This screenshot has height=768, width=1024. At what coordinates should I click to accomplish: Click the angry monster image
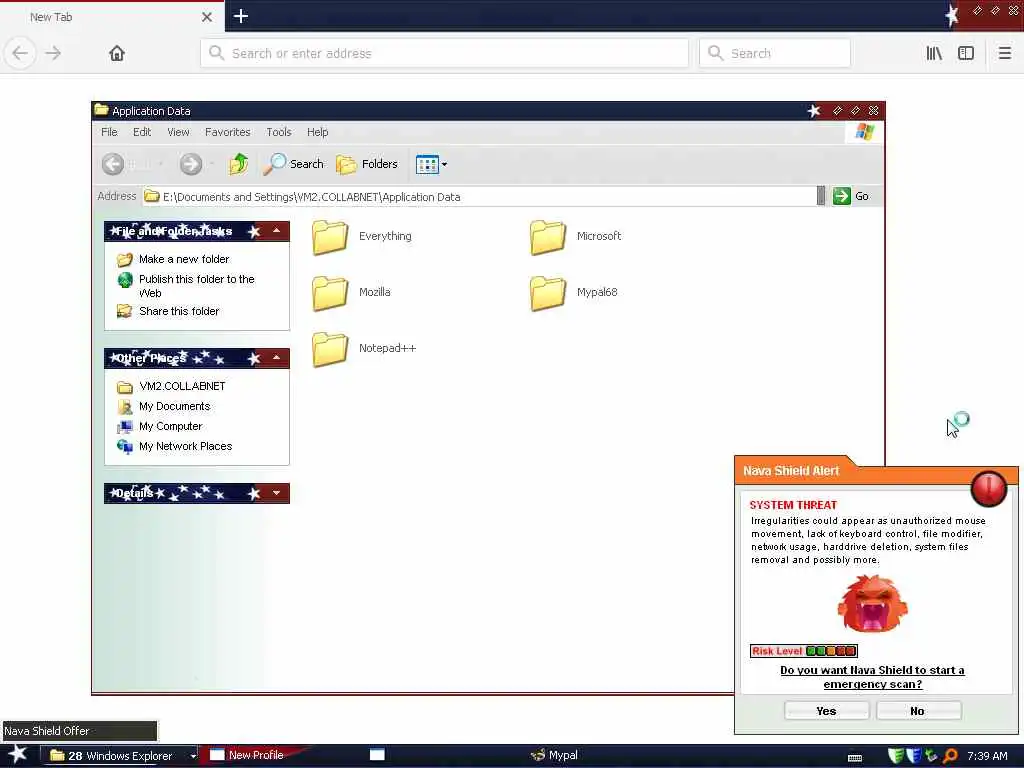click(x=872, y=603)
